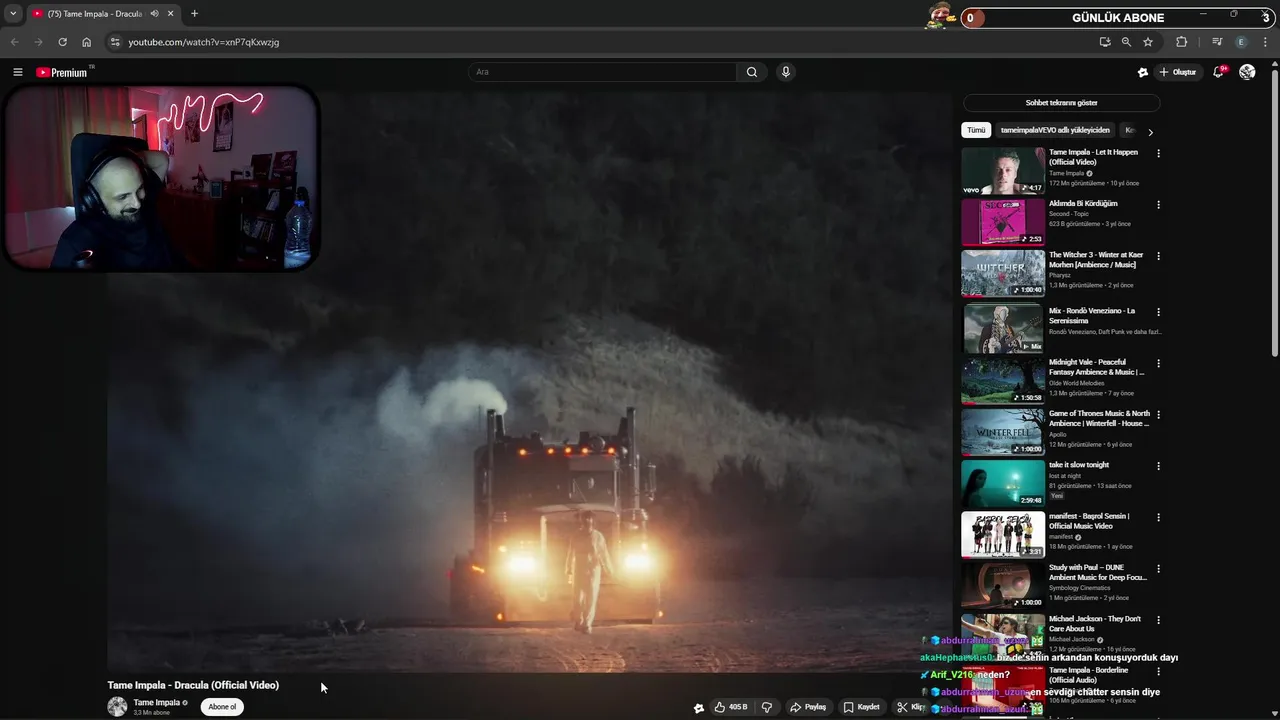The image size is (1280, 720).
Task: Click the Oluştur create button
Action: click(x=1178, y=72)
